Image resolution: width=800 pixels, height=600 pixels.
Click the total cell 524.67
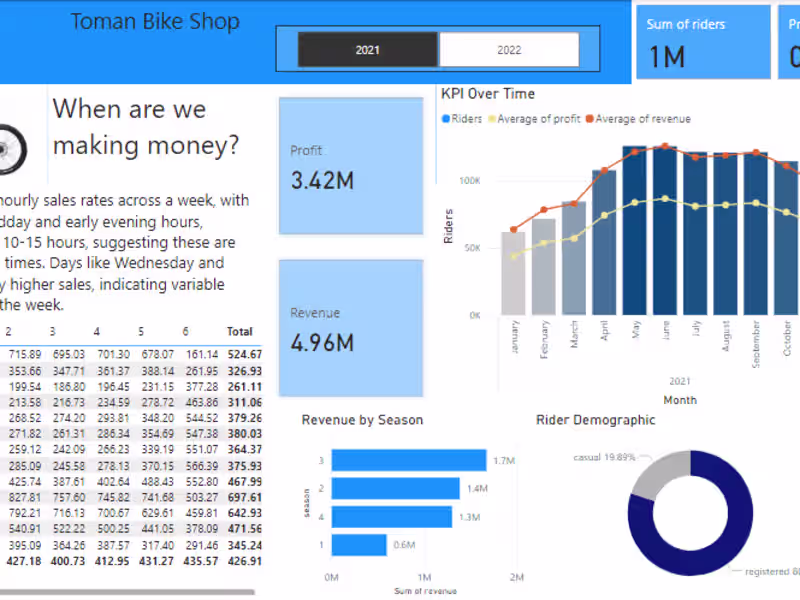245,355
